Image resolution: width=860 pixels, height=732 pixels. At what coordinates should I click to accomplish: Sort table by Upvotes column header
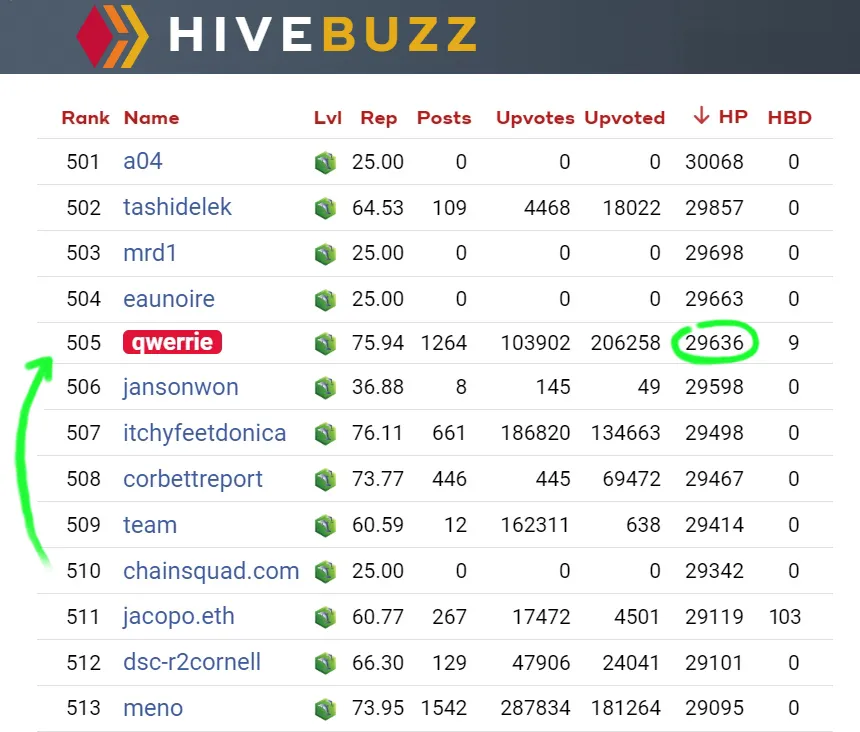(535, 118)
